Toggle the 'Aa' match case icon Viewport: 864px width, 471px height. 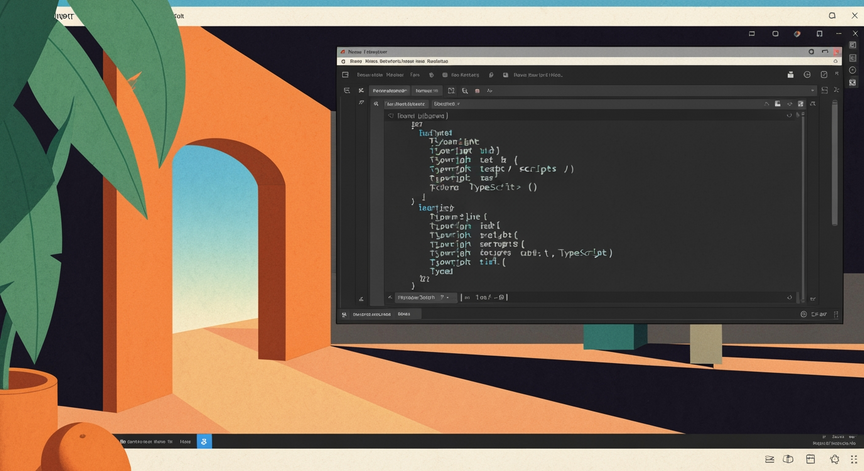pos(489,91)
